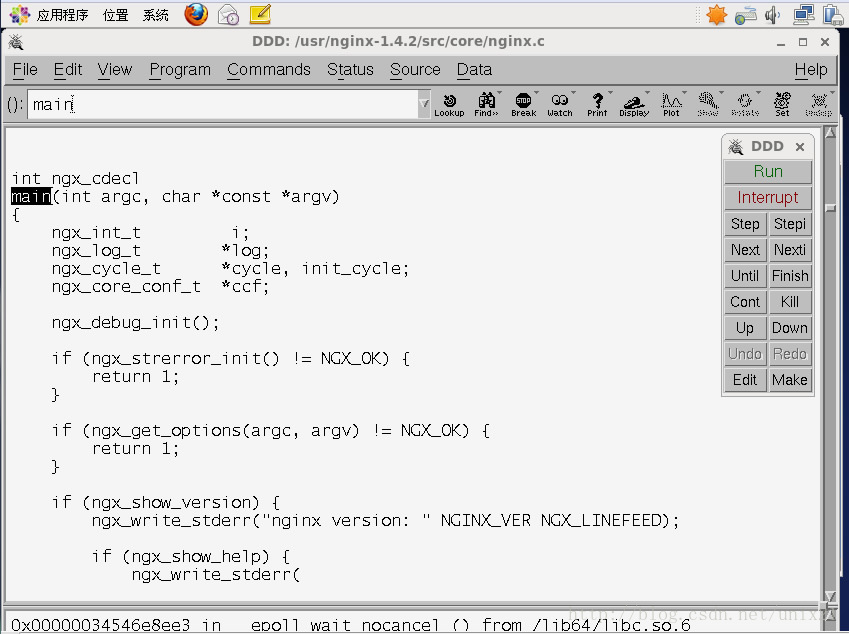Click the Rotate toolbar icon

(x=745, y=104)
